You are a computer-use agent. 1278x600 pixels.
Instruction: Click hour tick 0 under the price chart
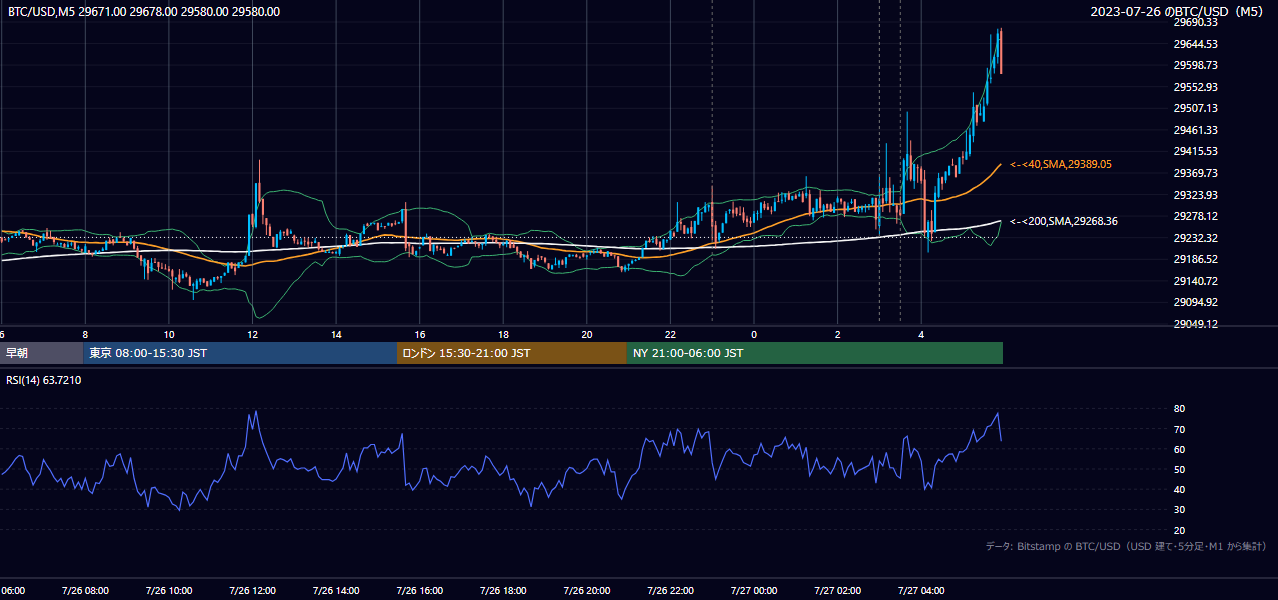[754, 335]
